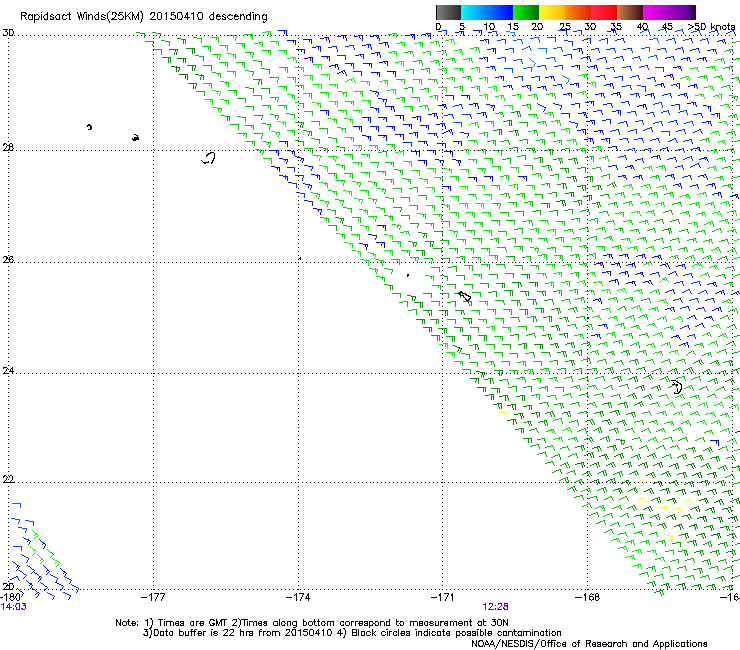Click the 'Data buffer is 22 hrs' note line
Viewport: 740px width, 650px height.
tap(352, 633)
